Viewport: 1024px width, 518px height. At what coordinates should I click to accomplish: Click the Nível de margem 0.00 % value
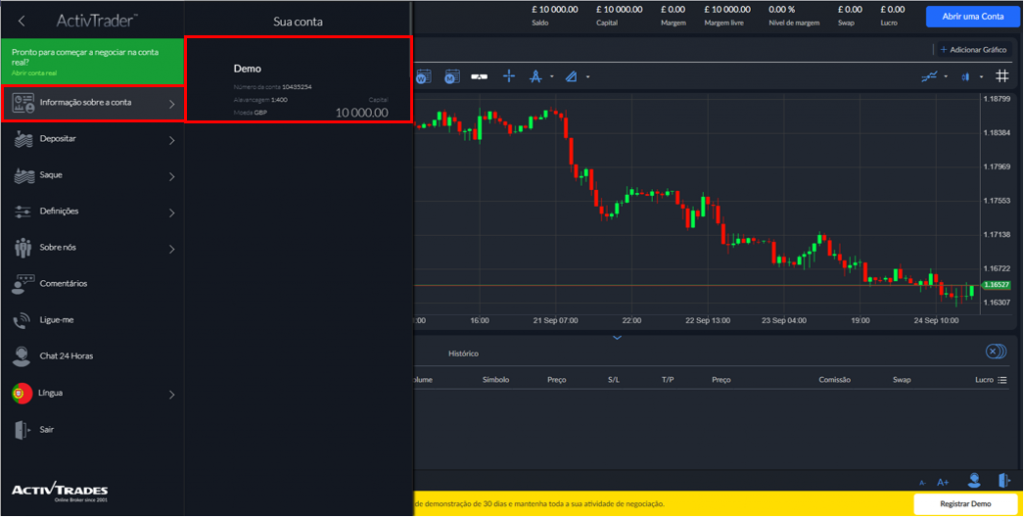(782, 10)
